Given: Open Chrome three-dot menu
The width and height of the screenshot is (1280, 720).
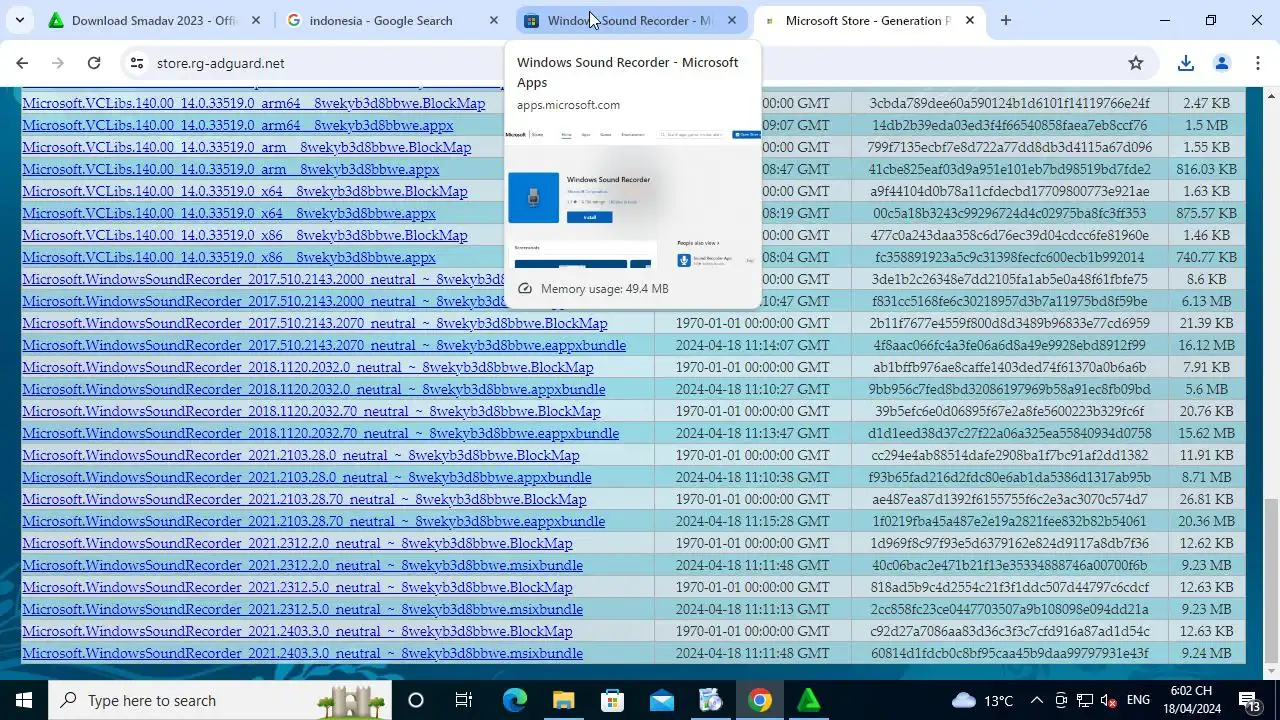Looking at the screenshot, I should tap(1258, 63).
